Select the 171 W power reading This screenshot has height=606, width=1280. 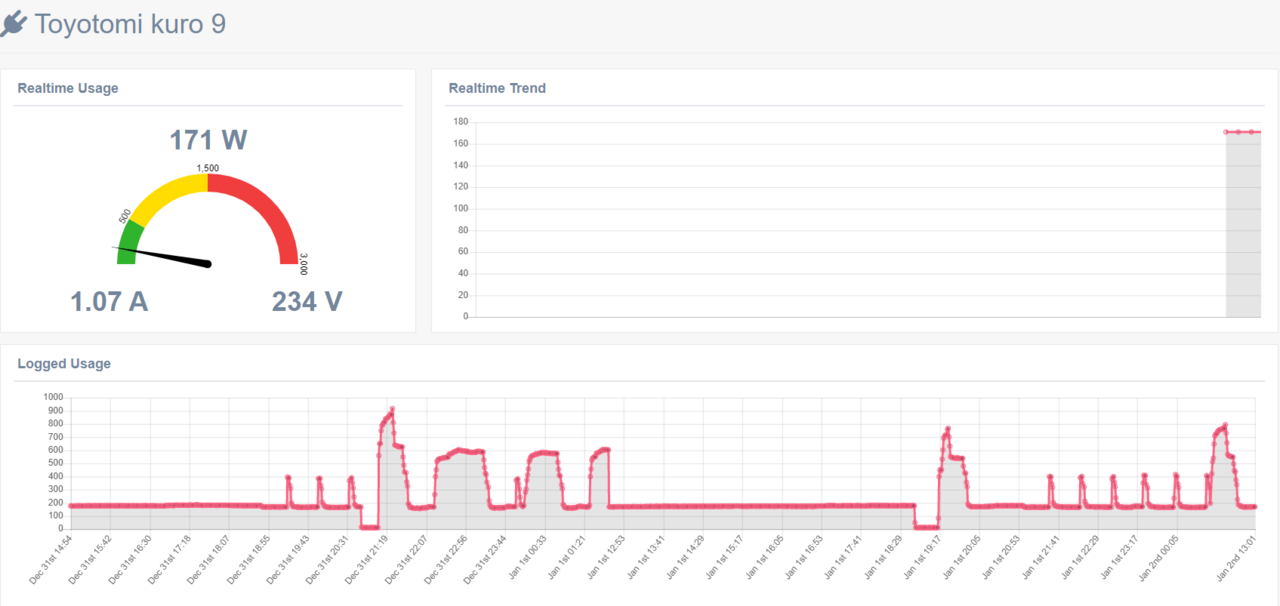[x=208, y=140]
